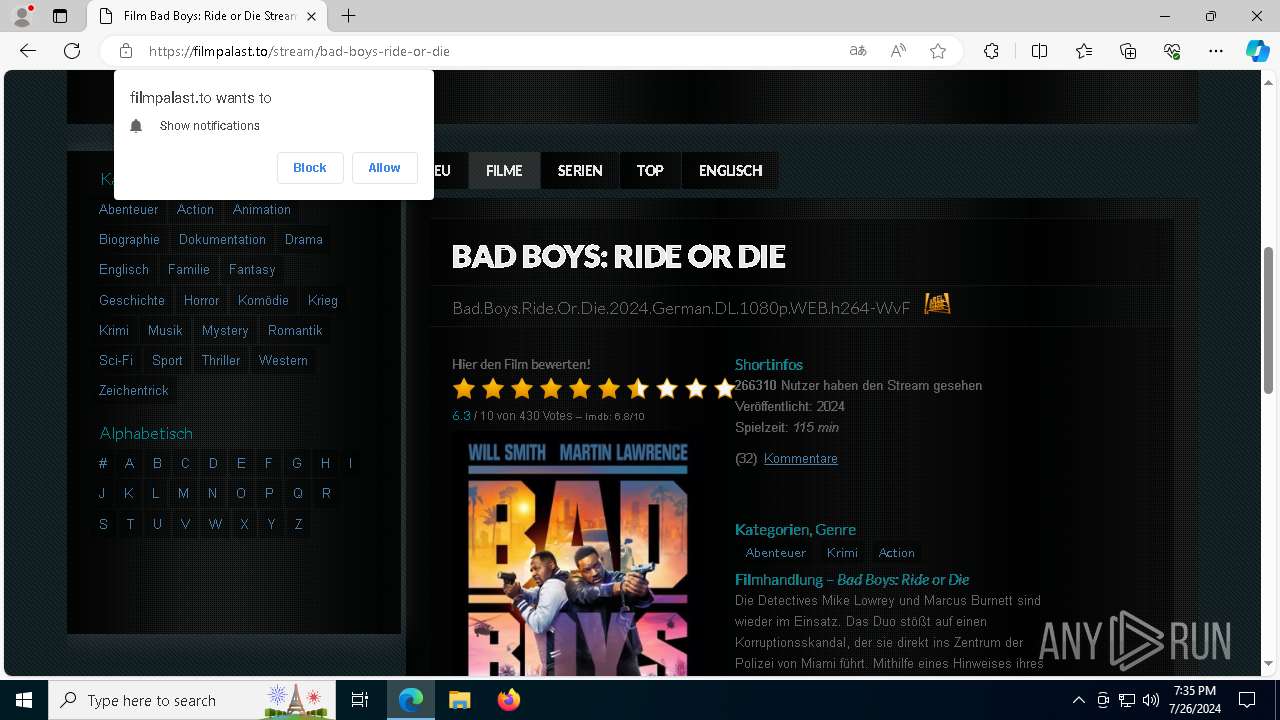Open browser Extensions icon

[991, 51]
